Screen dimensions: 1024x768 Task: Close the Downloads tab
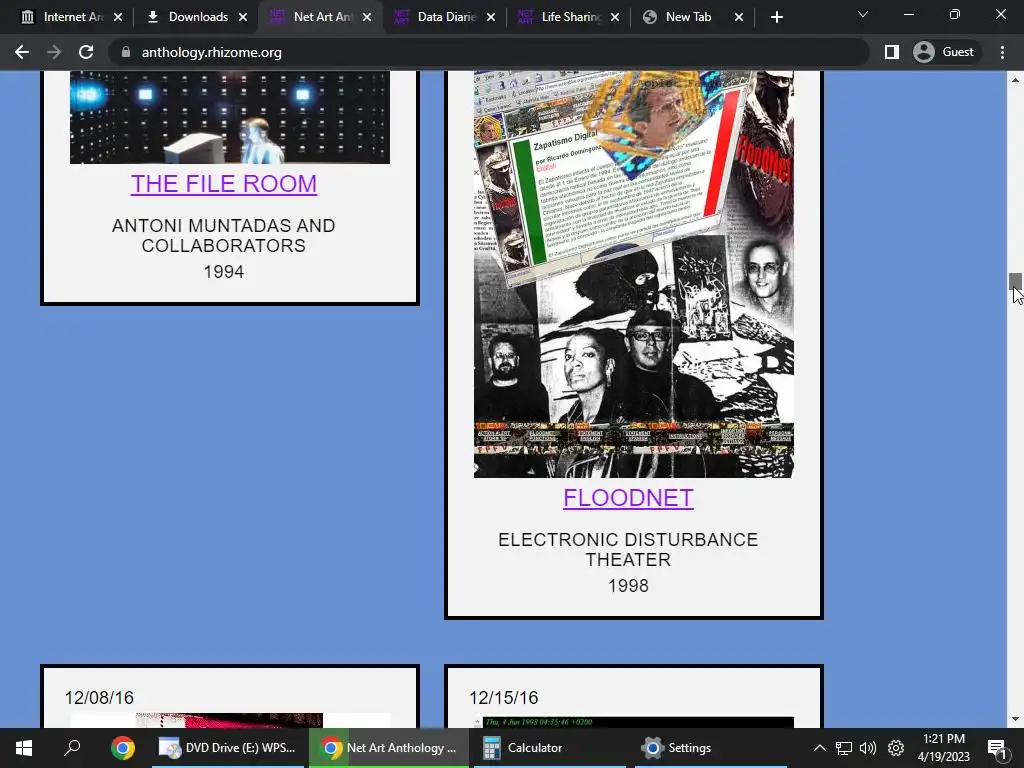tap(242, 17)
